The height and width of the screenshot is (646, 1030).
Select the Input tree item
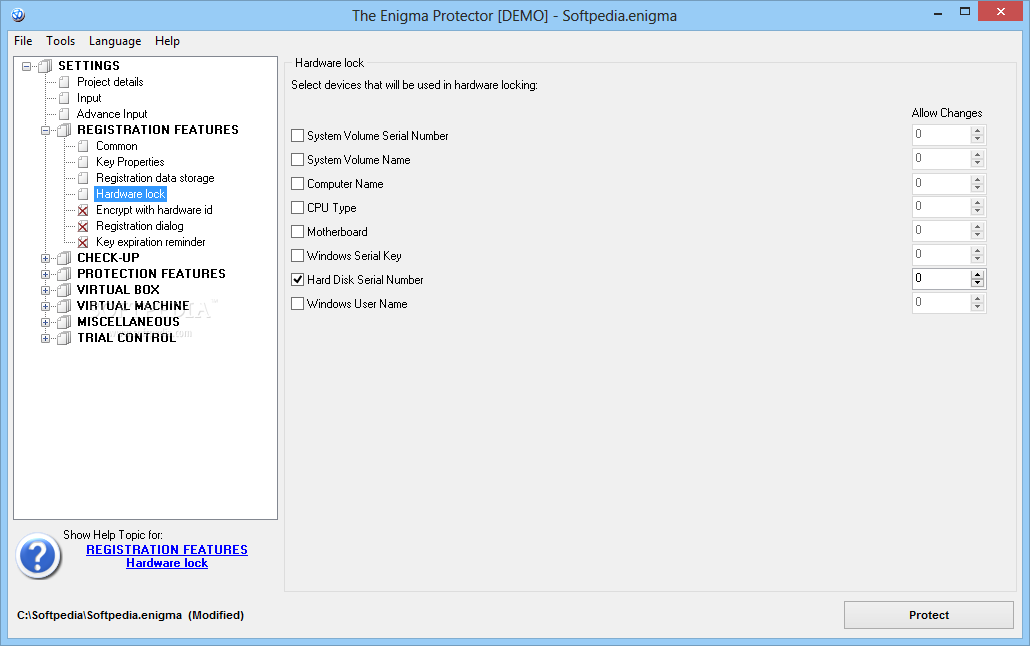pos(89,98)
